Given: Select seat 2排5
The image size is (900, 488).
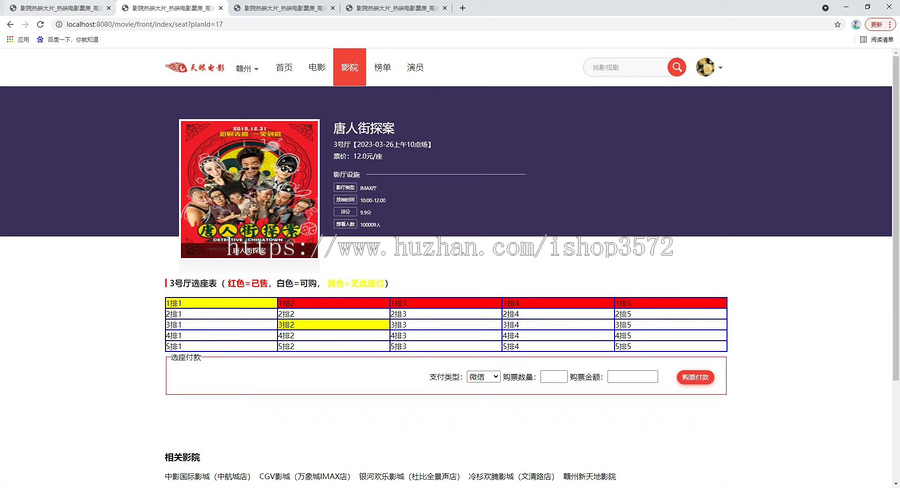Looking at the screenshot, I should [x=670, y=314].
